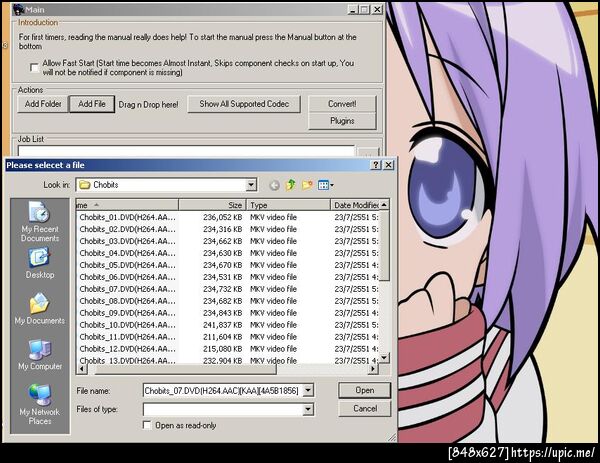
Task: Click the Job List text area
Action: point(186,150)
